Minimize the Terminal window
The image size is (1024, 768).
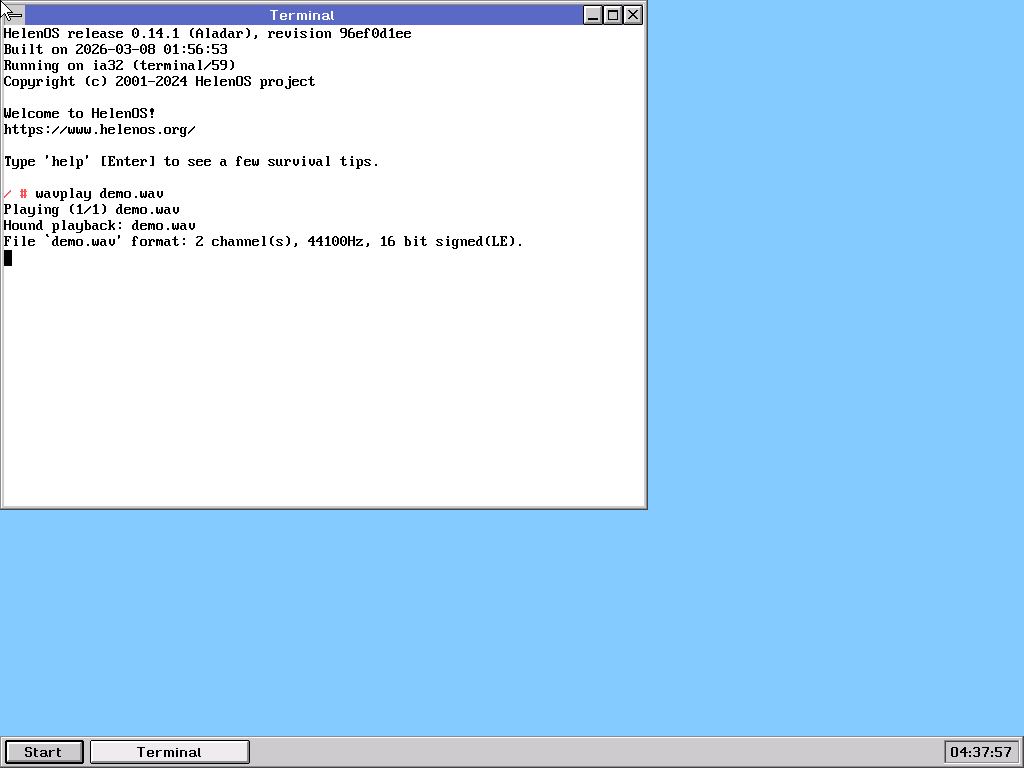click(x=593, y=15)
